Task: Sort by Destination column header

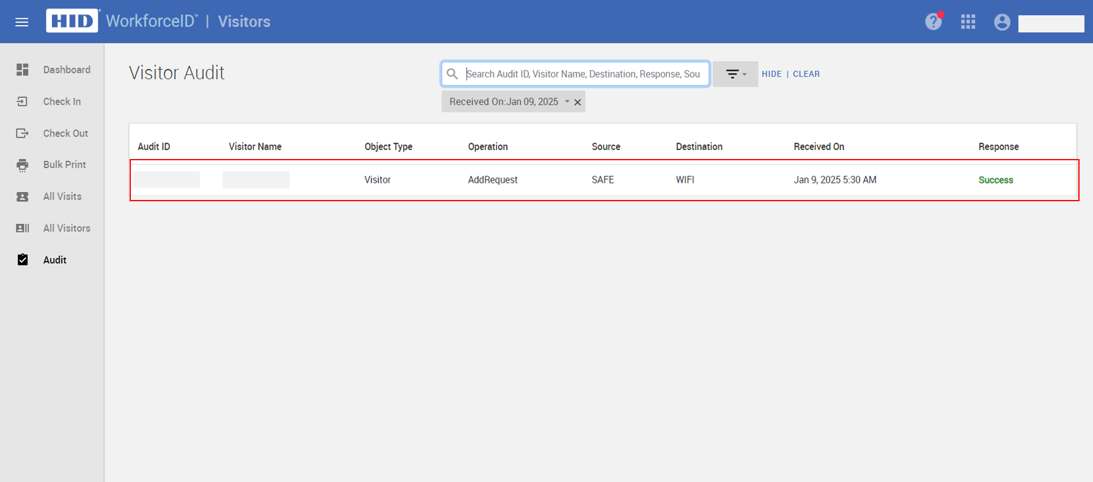Action: pos(699,146)
